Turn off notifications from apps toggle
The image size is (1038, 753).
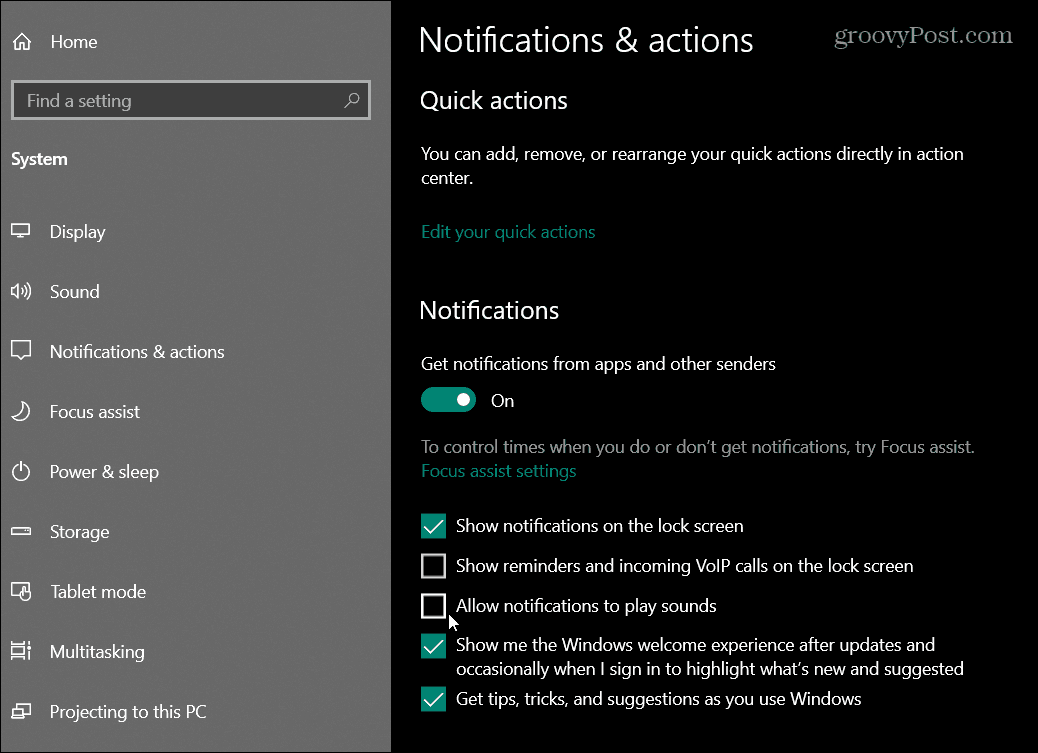click(448, 400)
